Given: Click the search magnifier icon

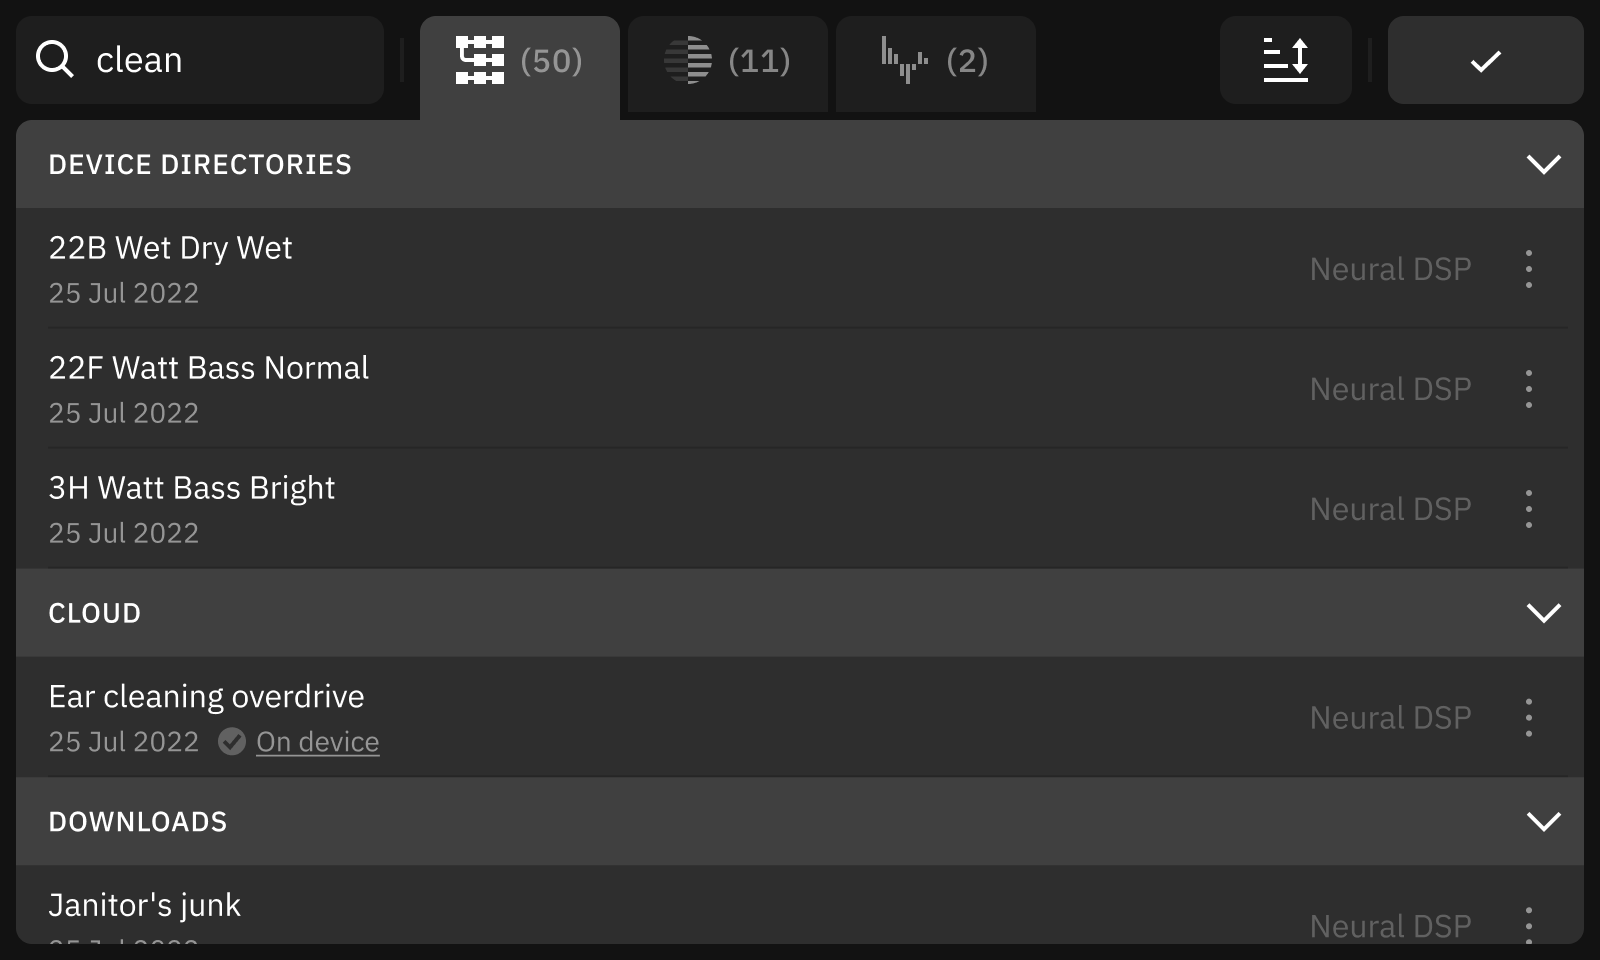Looking at the screenshot, I should pyautogui.click(x=57, y=59).
